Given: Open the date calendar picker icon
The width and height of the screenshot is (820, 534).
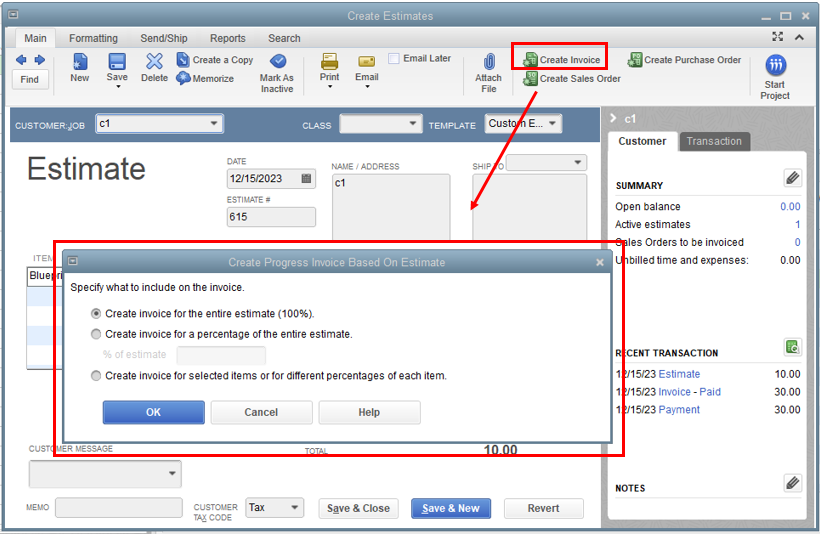Looking at the screenshot, I should [x=306, y=178].
